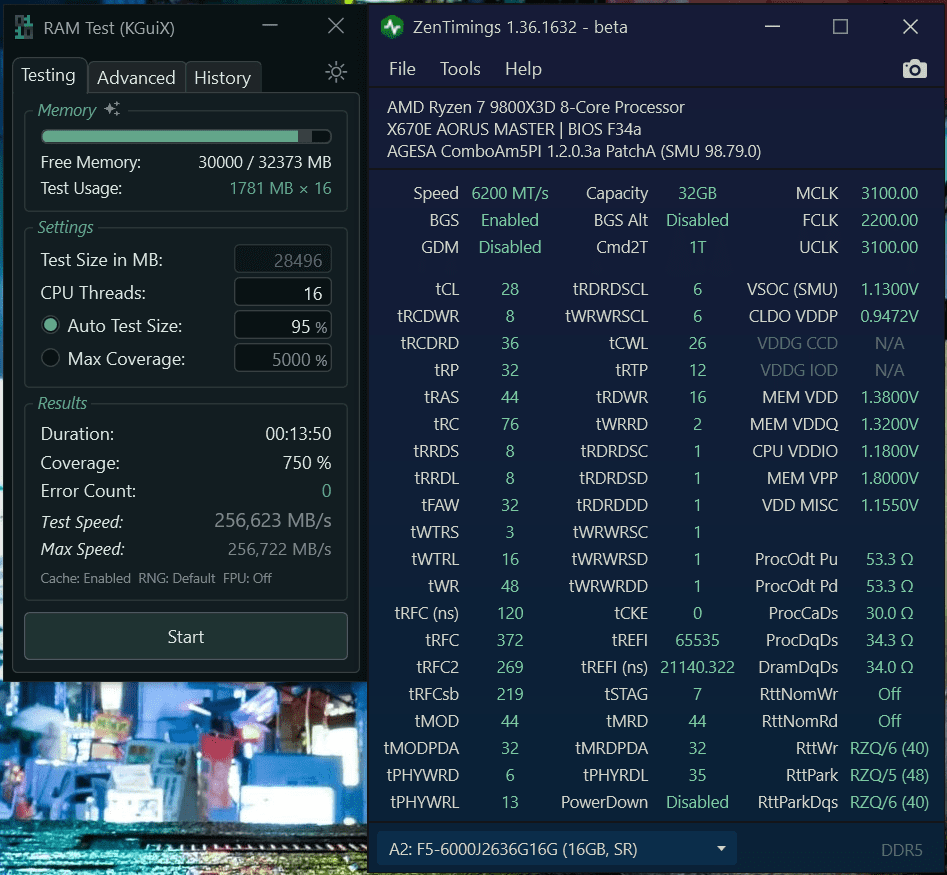Click the CPU VDDIO 1.1800V value

[x=889, y=451]
